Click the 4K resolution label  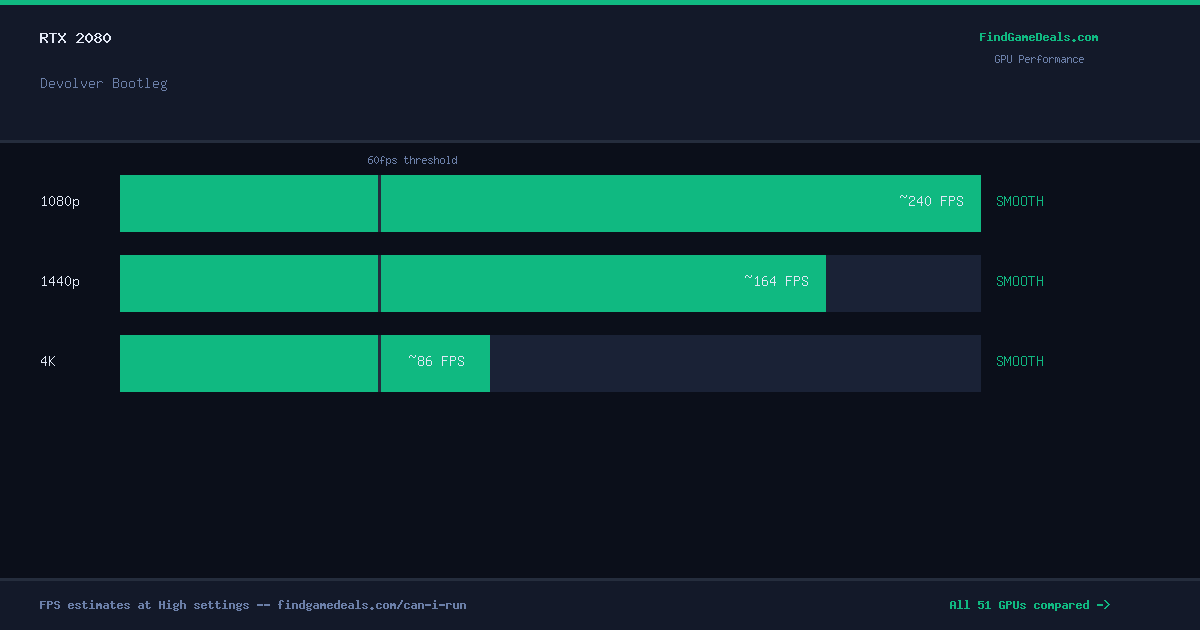tap(48, 361)
